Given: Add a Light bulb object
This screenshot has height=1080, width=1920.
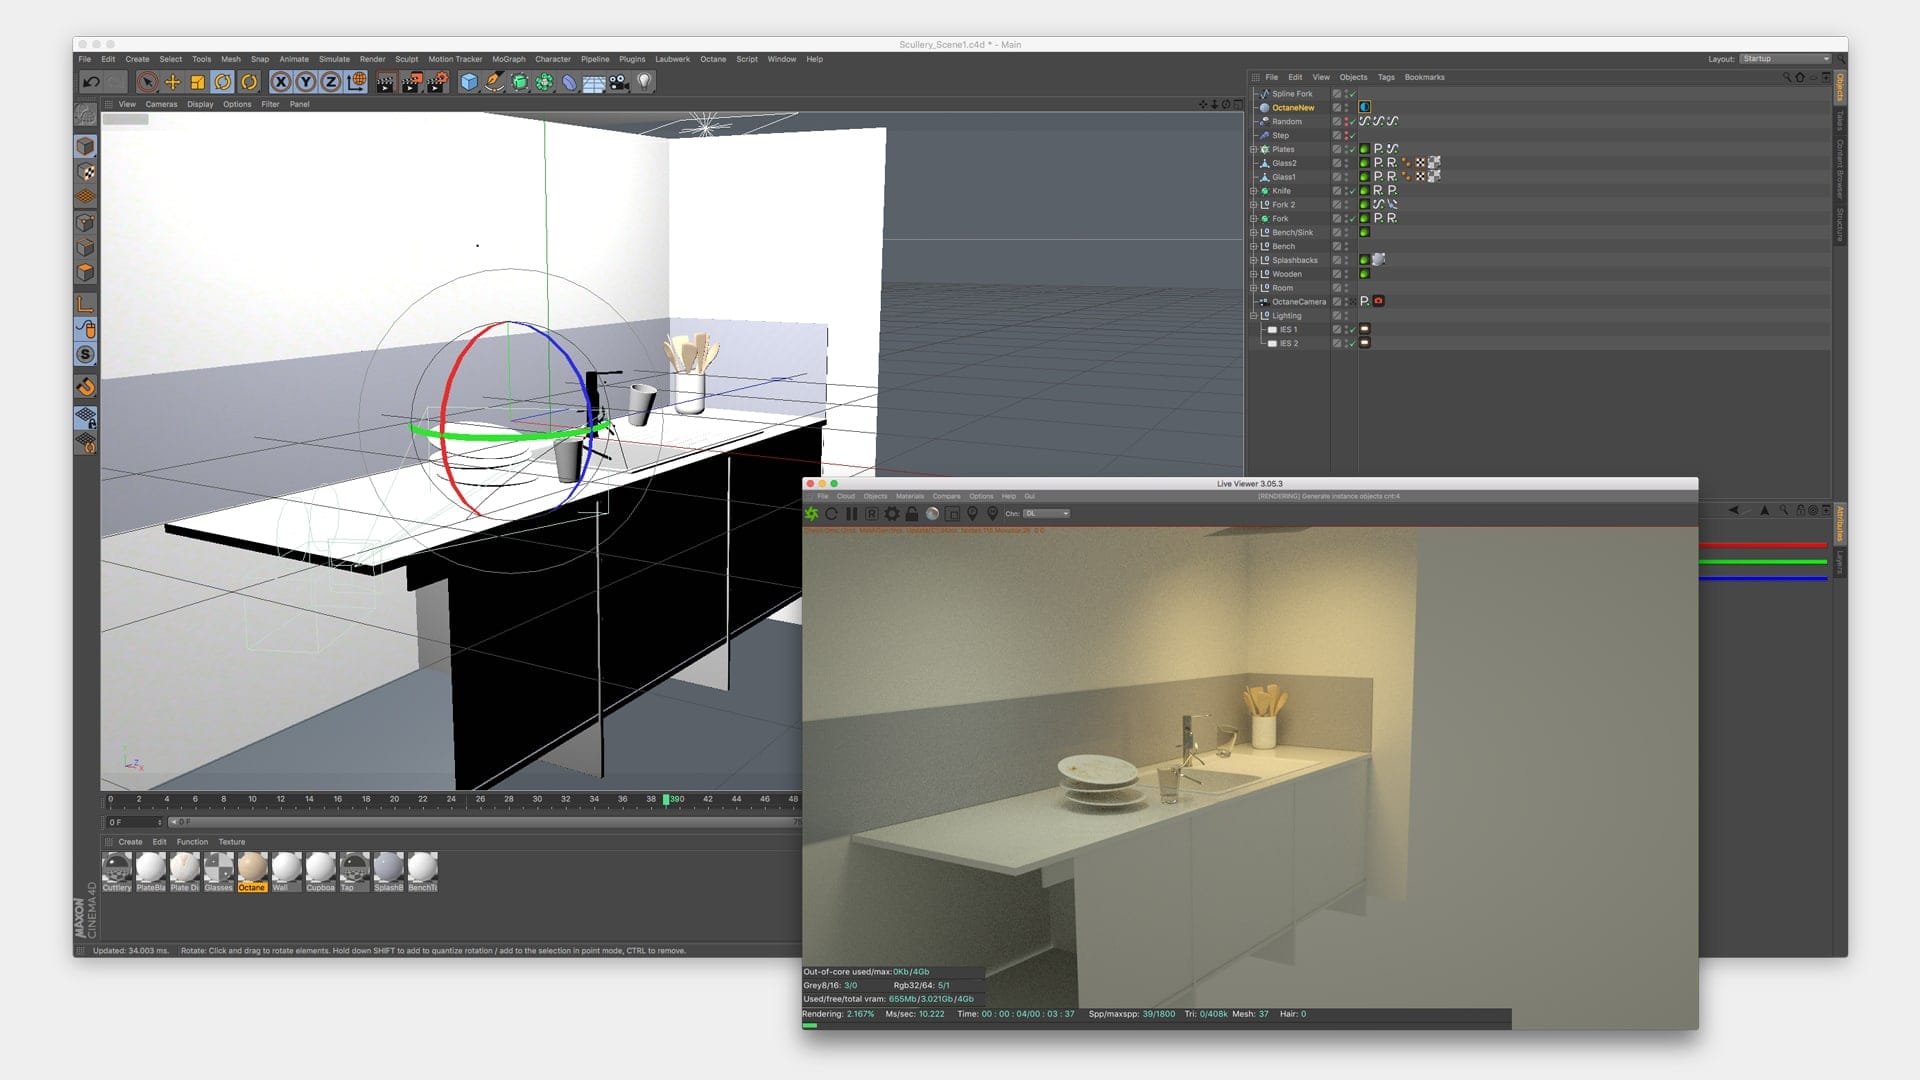Looking at the screenshot, I should tap(645, 82).
